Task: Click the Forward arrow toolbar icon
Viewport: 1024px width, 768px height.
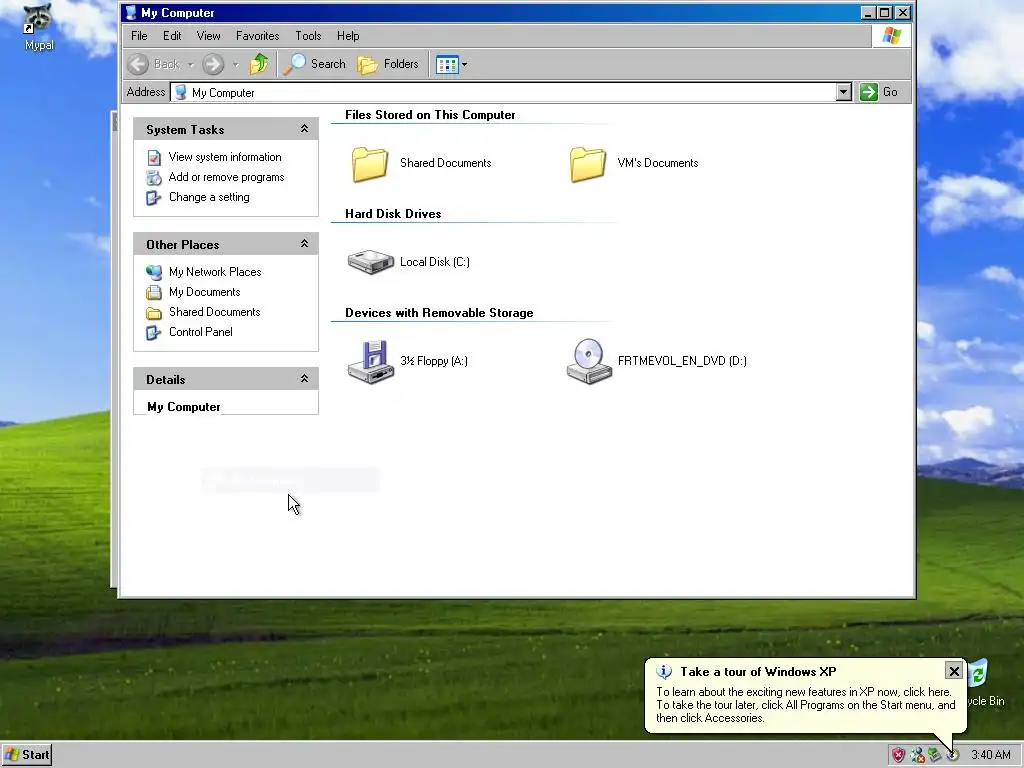Action: coord(213,64)
